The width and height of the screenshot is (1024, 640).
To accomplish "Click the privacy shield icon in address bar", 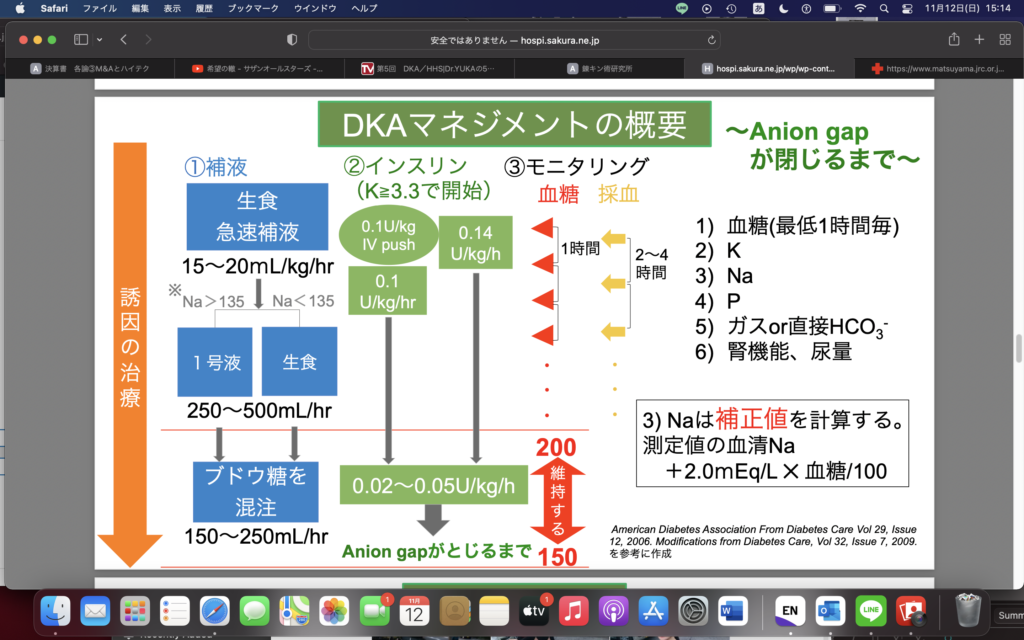I will click(x=290, y=40).
